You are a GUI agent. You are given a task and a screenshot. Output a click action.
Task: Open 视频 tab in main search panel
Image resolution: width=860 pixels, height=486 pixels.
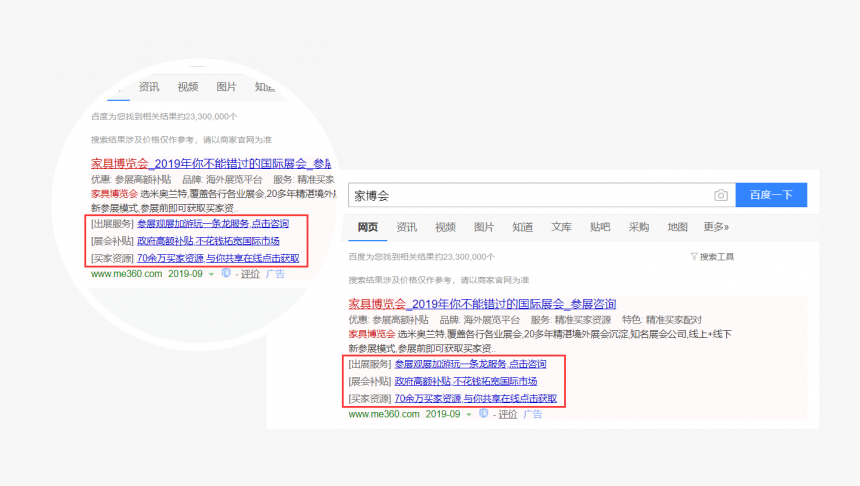[x=445, y=227]
